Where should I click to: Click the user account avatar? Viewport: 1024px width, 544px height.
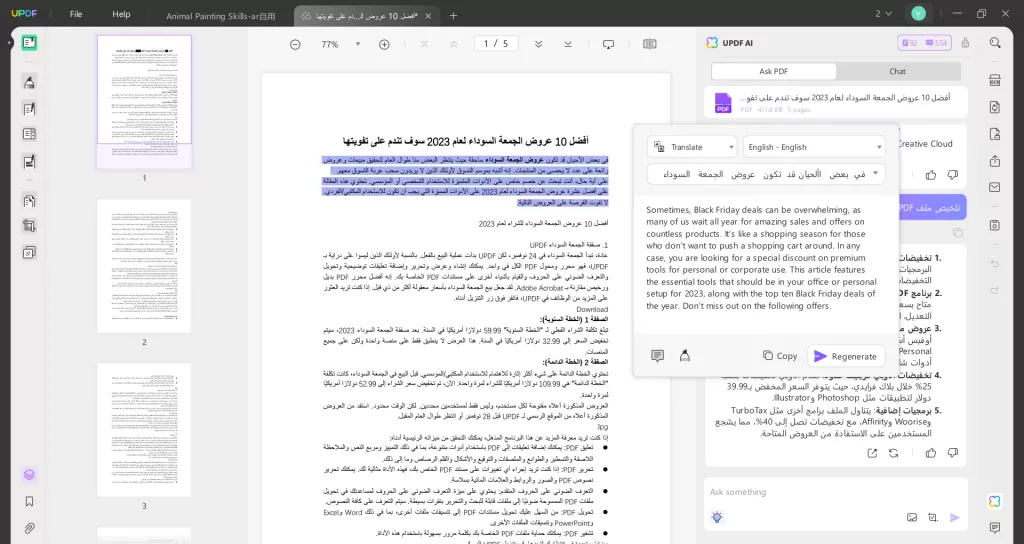[x=918, y=14]
